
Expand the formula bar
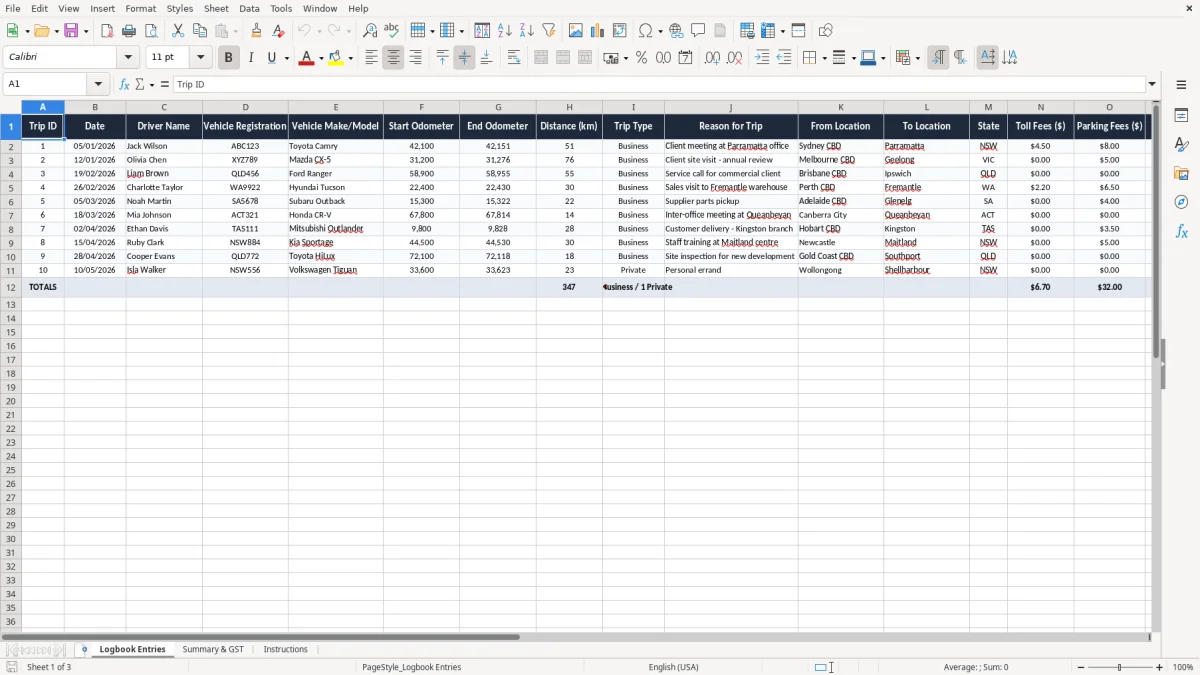click(1152, 85)
